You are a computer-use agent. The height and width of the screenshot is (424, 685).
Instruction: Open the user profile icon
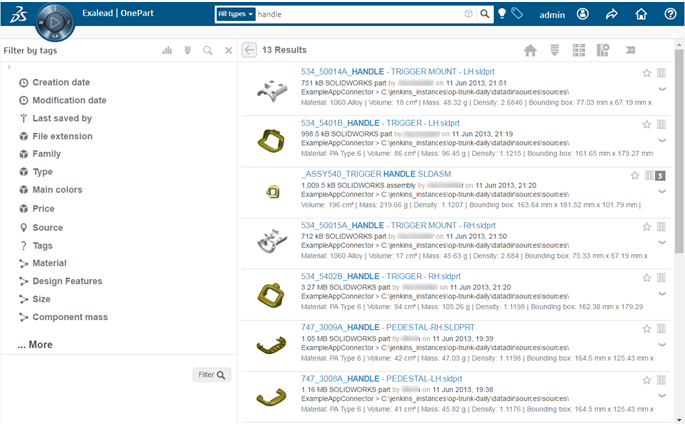coord(582,14)
